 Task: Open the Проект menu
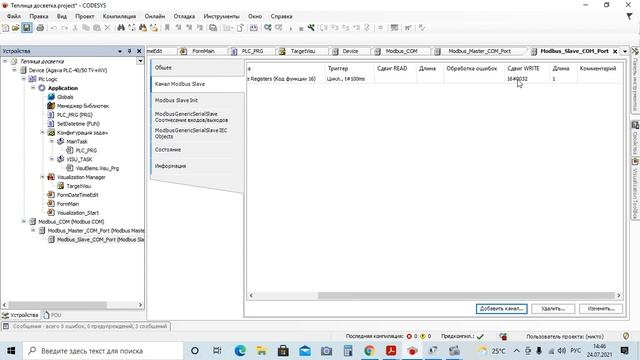[x=84, y=16]
